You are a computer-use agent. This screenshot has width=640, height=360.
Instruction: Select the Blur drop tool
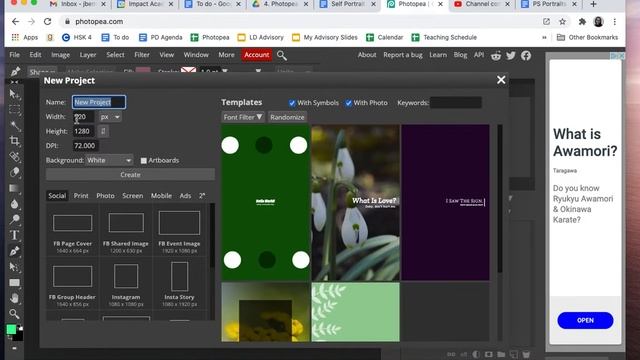[14, 204]
